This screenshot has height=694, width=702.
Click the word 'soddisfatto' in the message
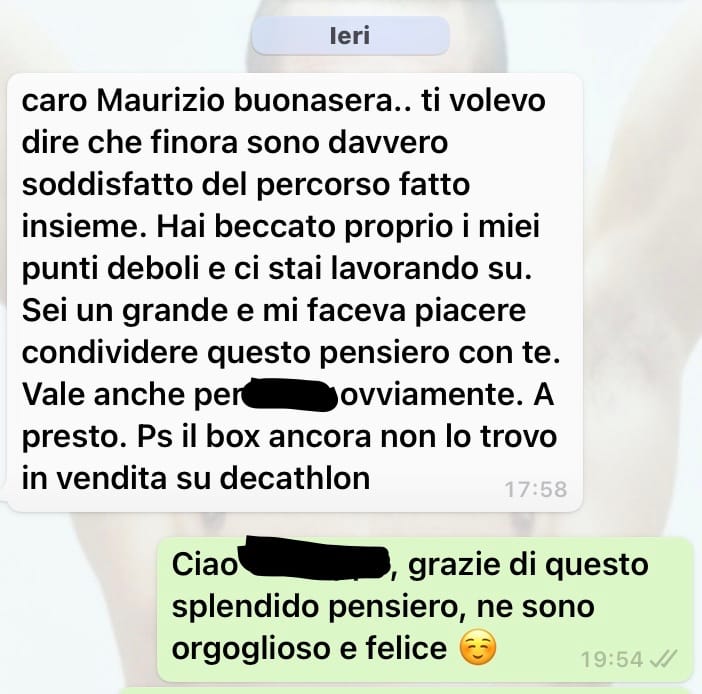tap(107, 184)
